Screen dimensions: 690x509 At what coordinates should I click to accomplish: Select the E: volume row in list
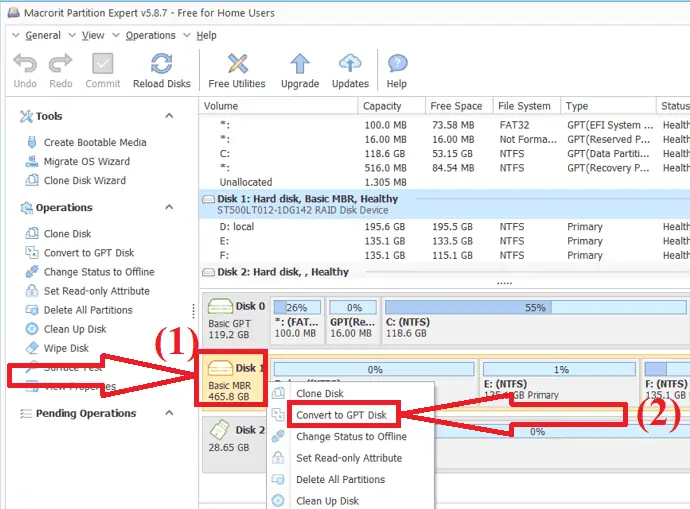coord(444,241)
